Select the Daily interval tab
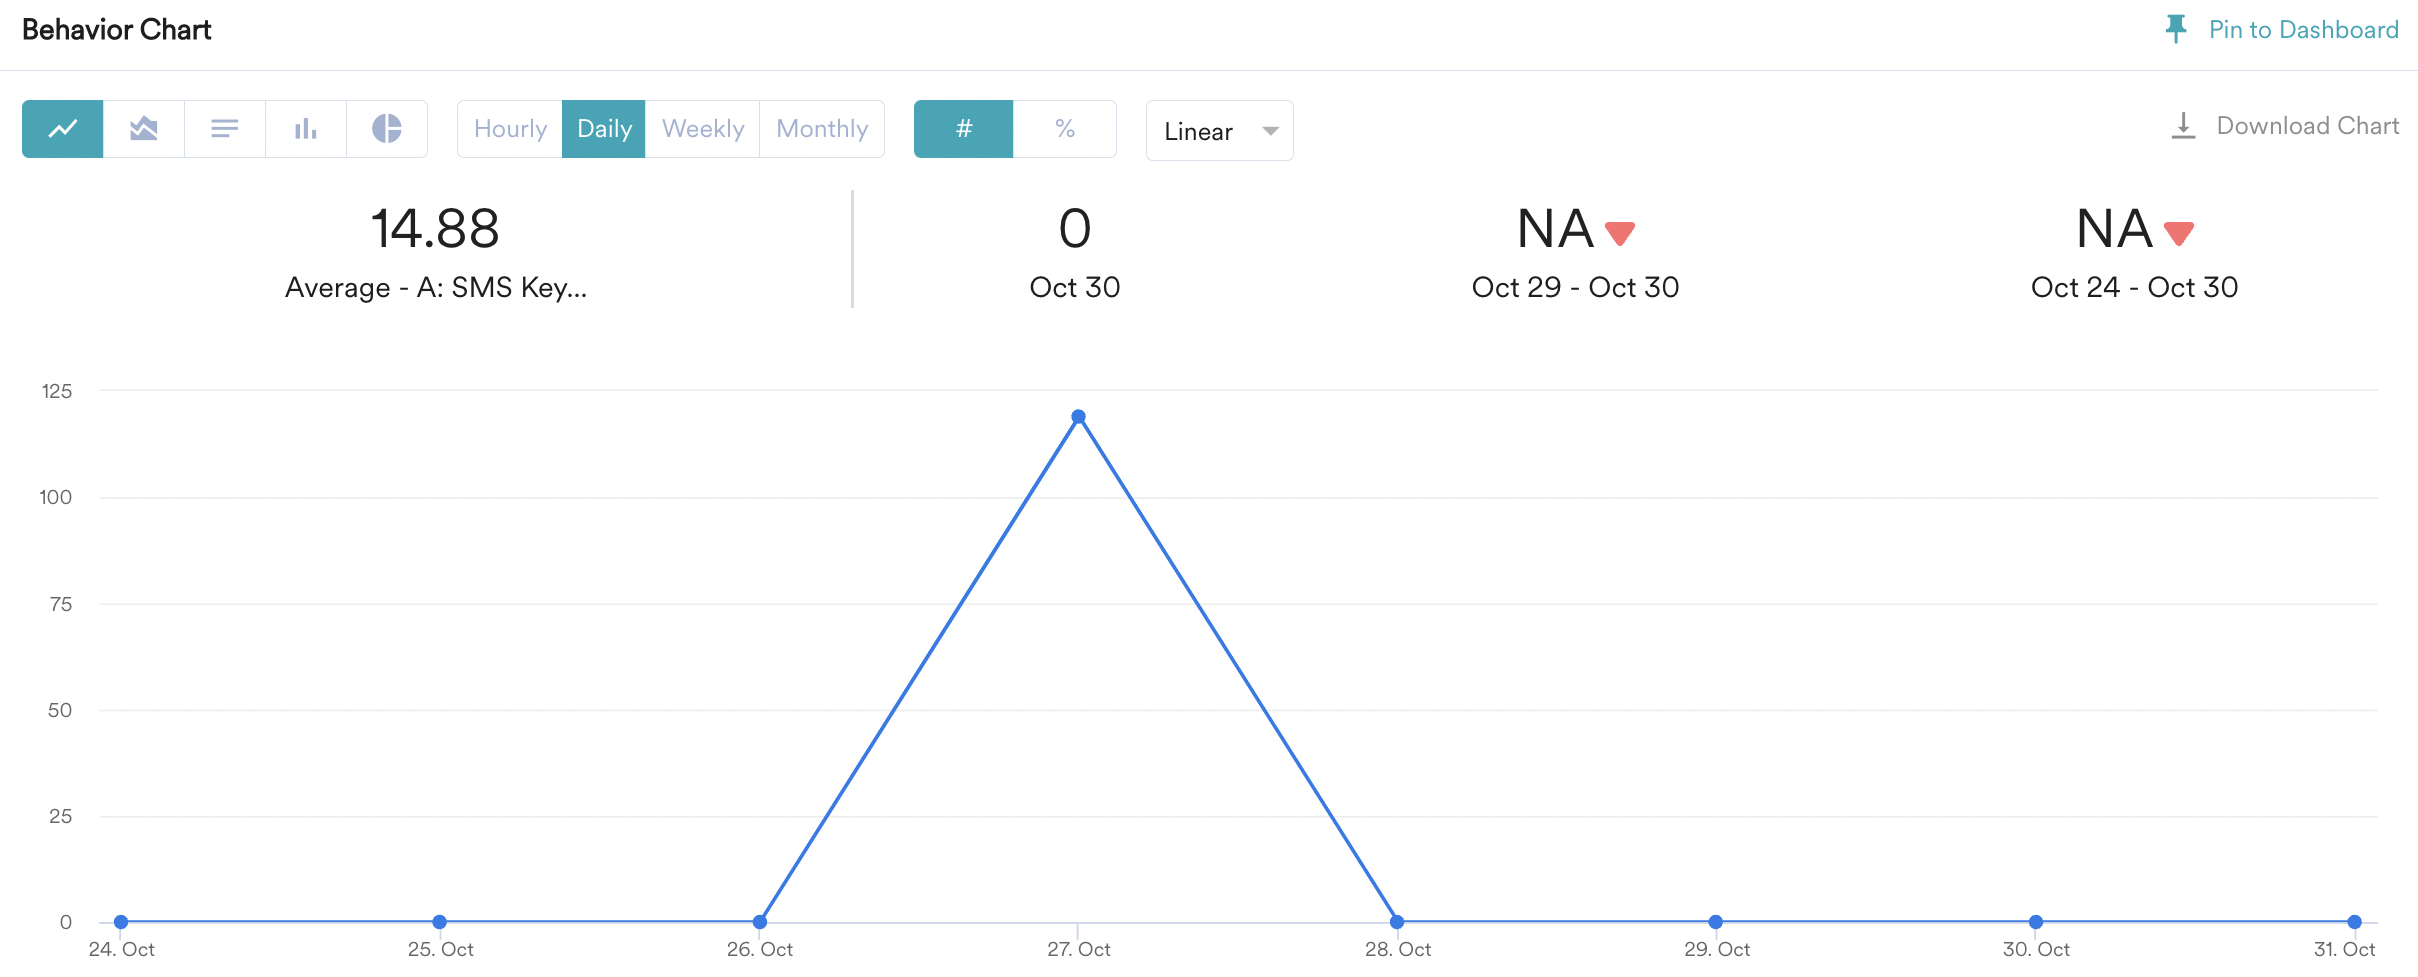 604,129
